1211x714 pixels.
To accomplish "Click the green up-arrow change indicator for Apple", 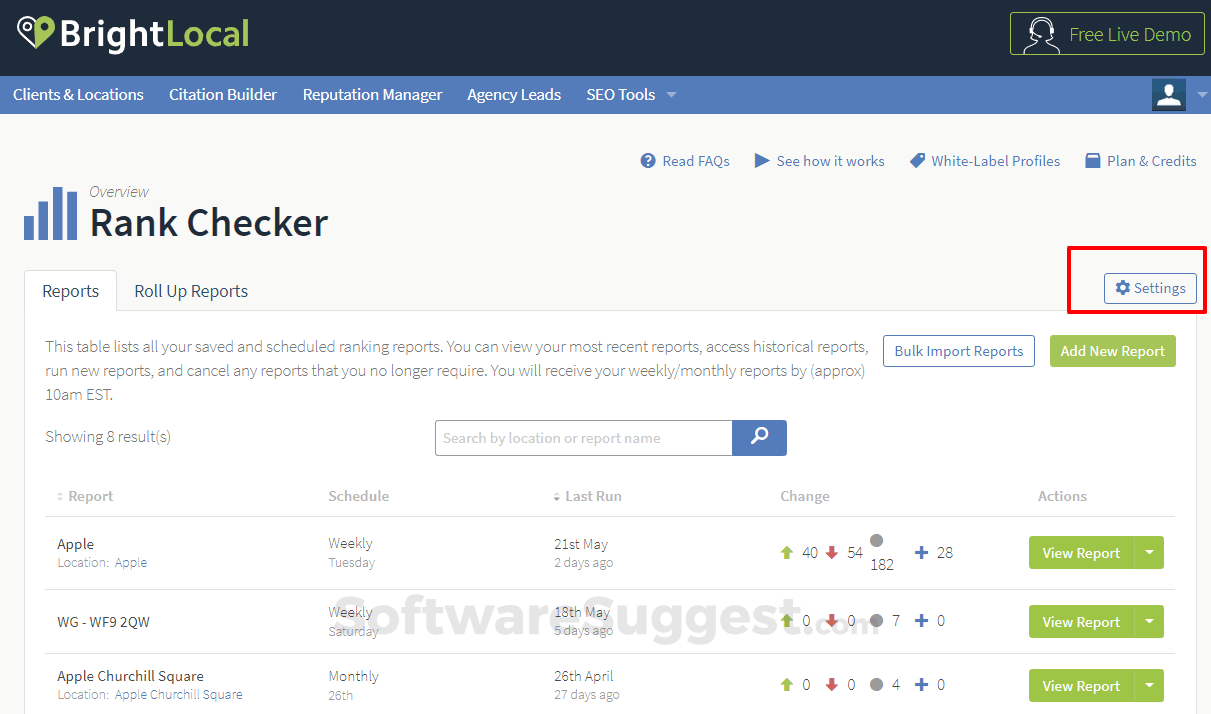I will pos(788,552).
